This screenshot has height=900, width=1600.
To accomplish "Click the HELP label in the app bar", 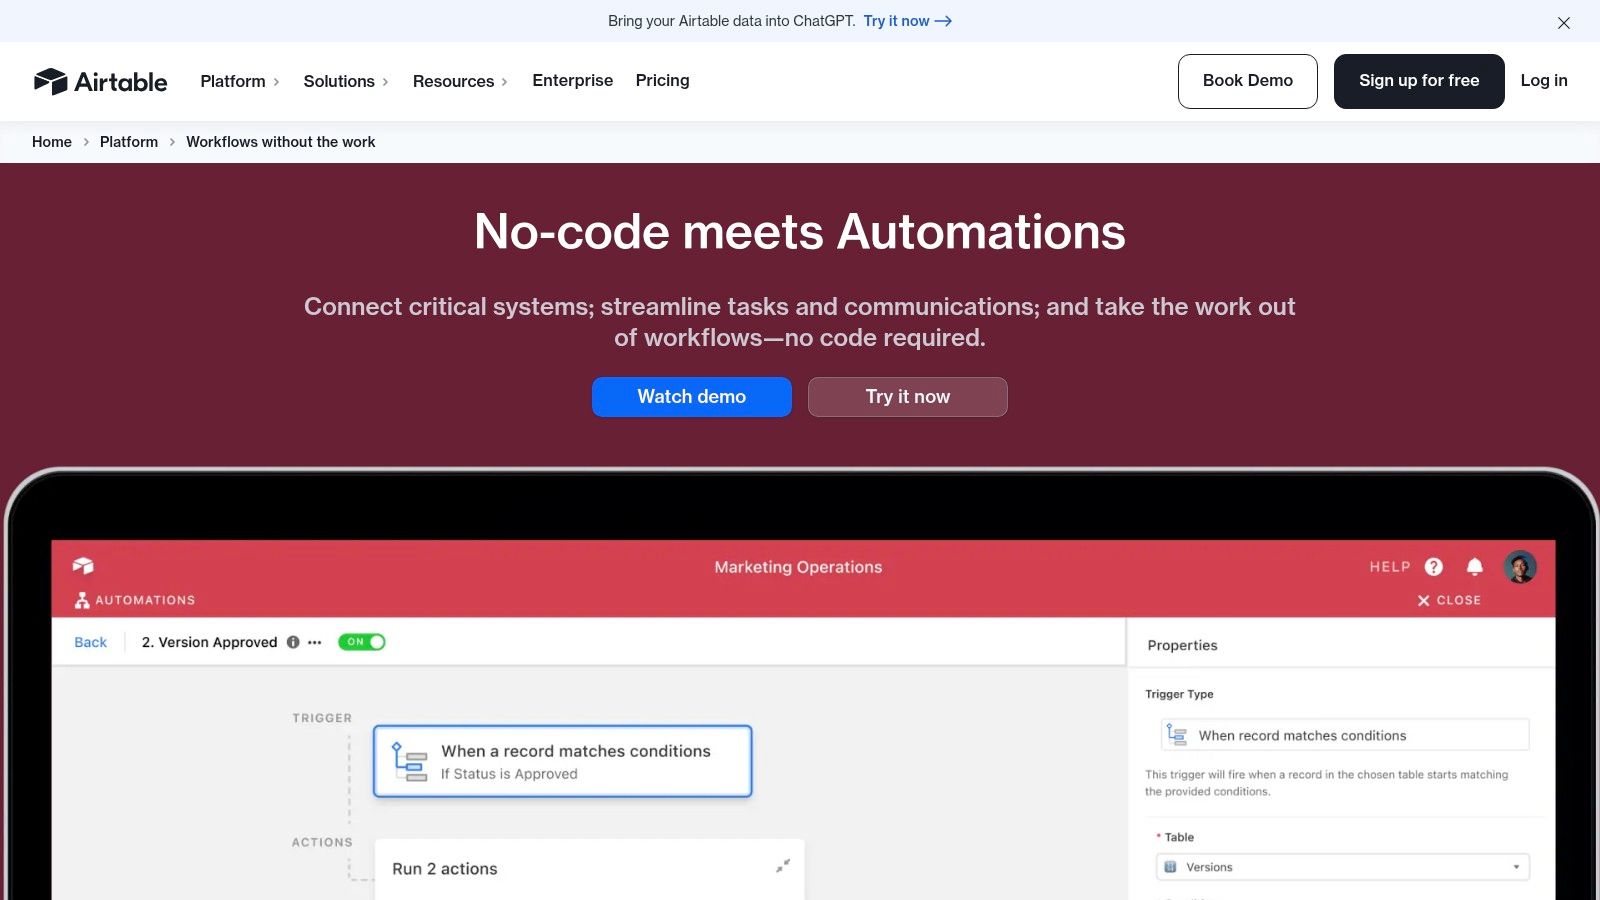I will (x=1390, y=567).
